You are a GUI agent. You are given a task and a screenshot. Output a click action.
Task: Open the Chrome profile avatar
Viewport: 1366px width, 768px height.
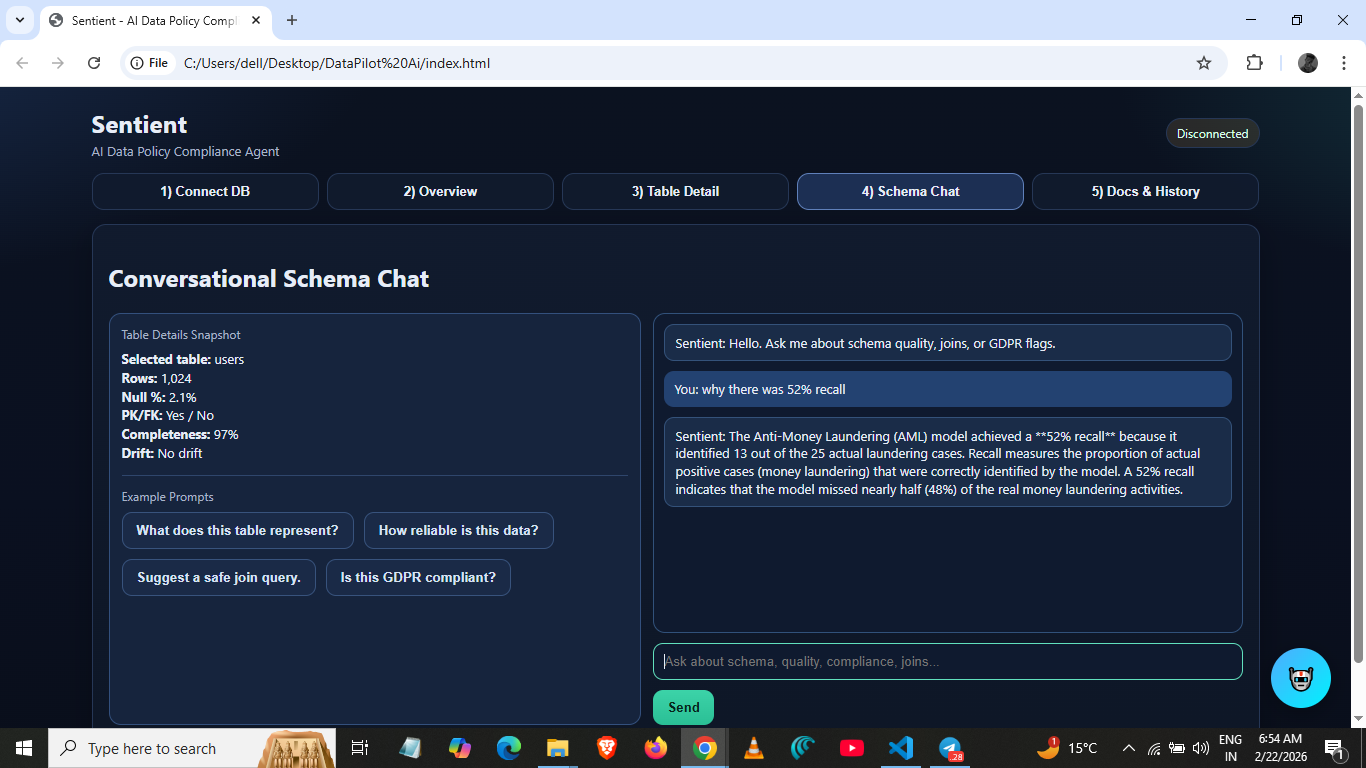click(x=1308, y=63)
